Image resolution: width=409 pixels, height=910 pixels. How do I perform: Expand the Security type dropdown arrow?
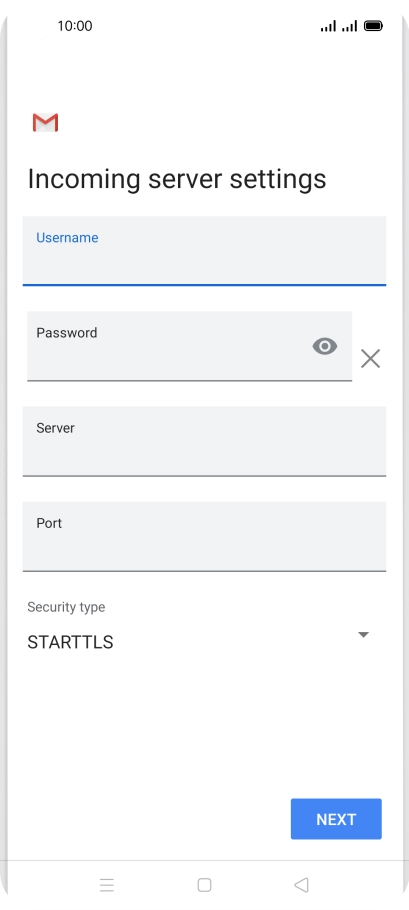363,634
